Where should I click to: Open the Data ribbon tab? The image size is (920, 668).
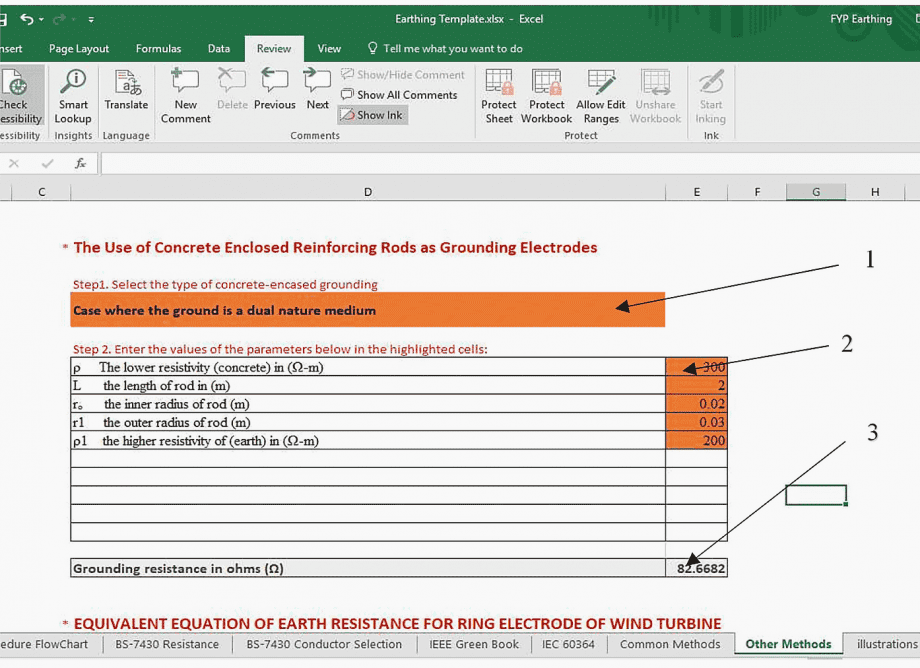[219, 49]
